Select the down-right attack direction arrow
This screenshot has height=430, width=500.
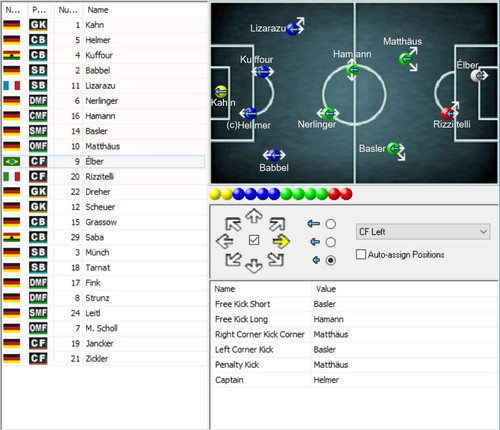tap(276, 260)
